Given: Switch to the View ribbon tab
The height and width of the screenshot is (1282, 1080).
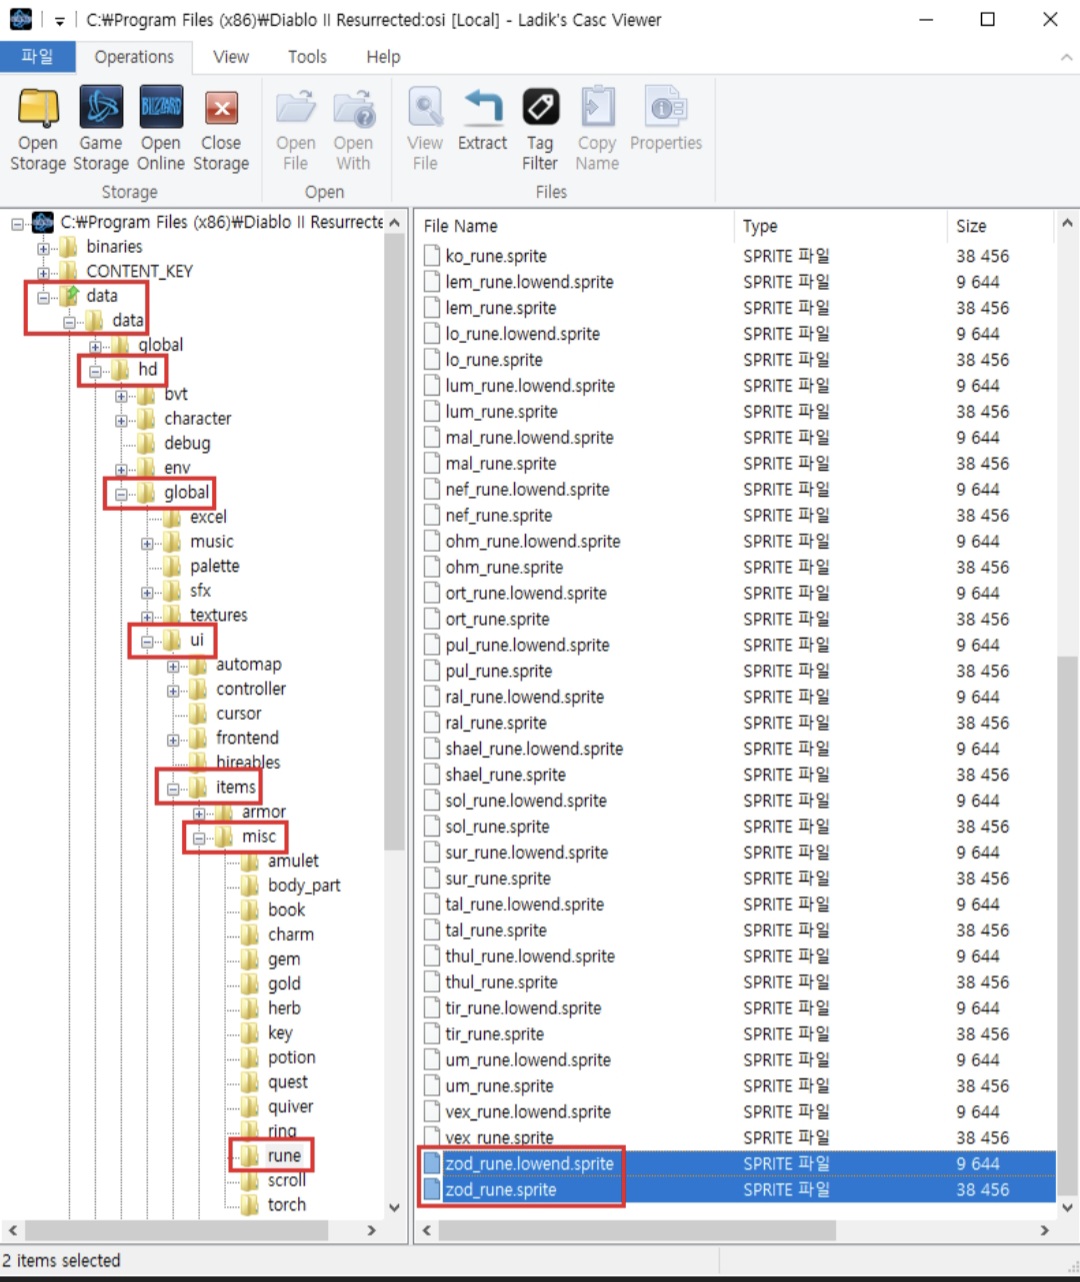Looking at the screenshot, I should click(x=231, y=57).
